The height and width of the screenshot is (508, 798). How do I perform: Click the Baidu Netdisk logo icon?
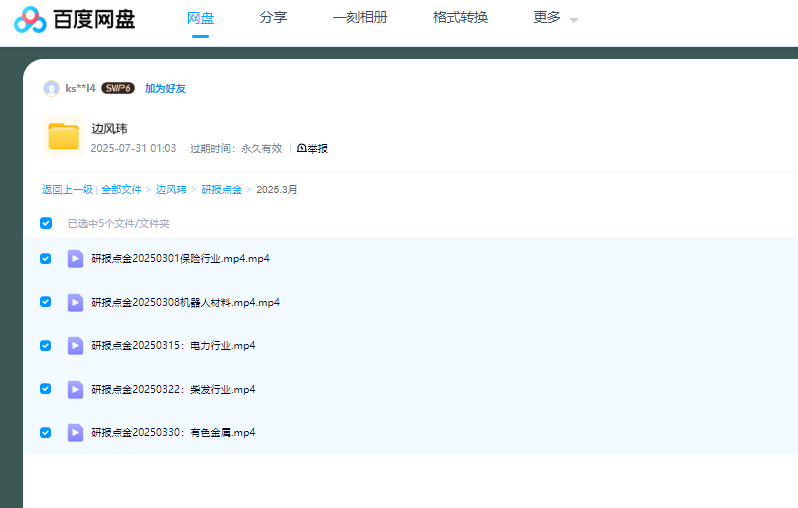30,19
